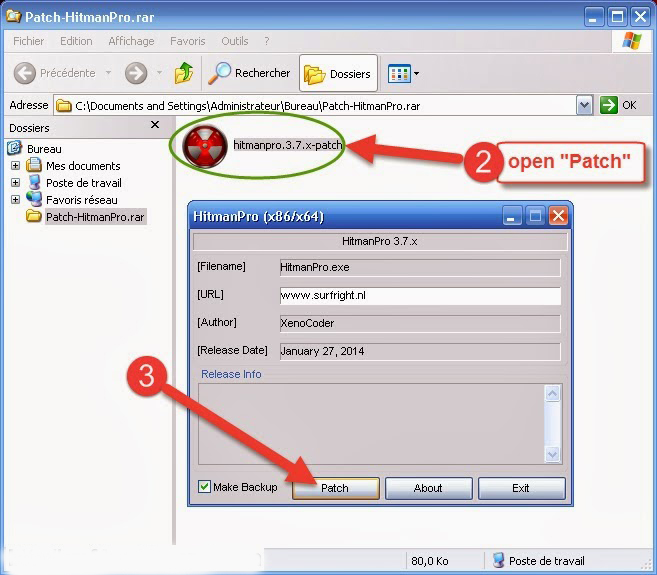Select Favoris réseau network icon
Screen dimensions: 657x575
34,199
